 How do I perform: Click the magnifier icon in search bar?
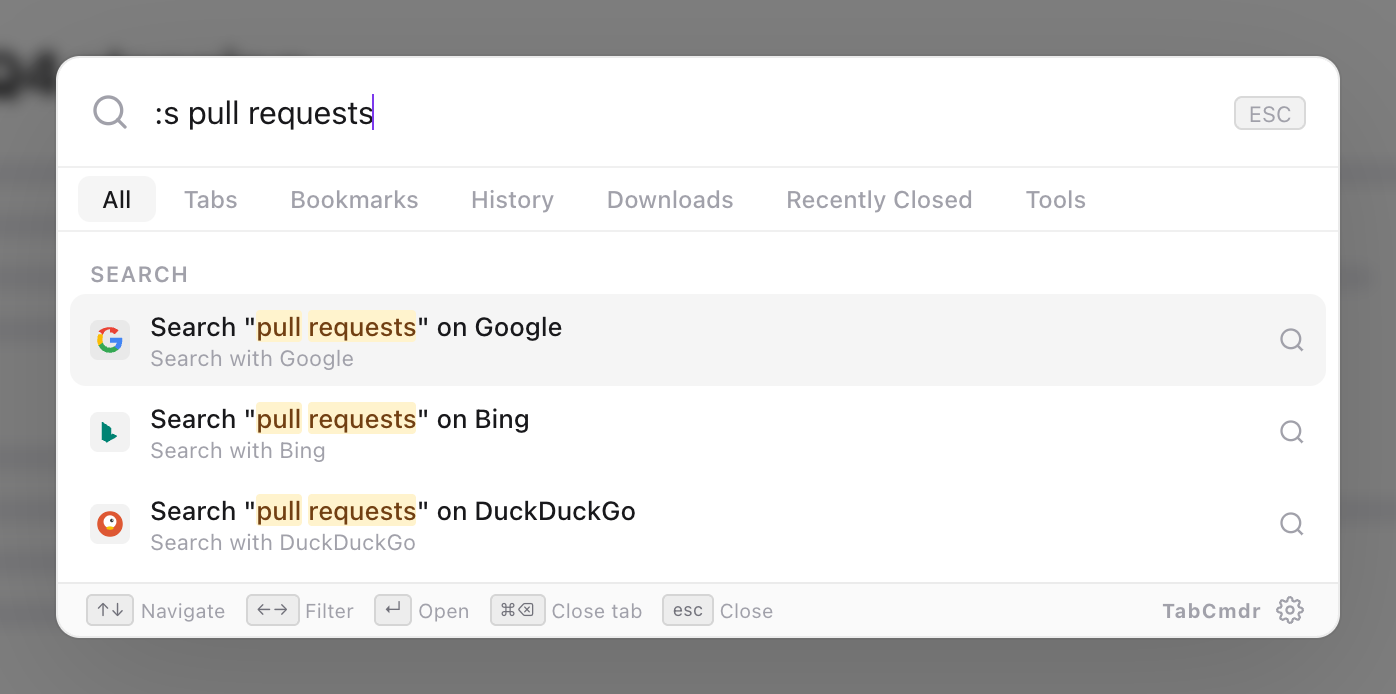[110, 113]
